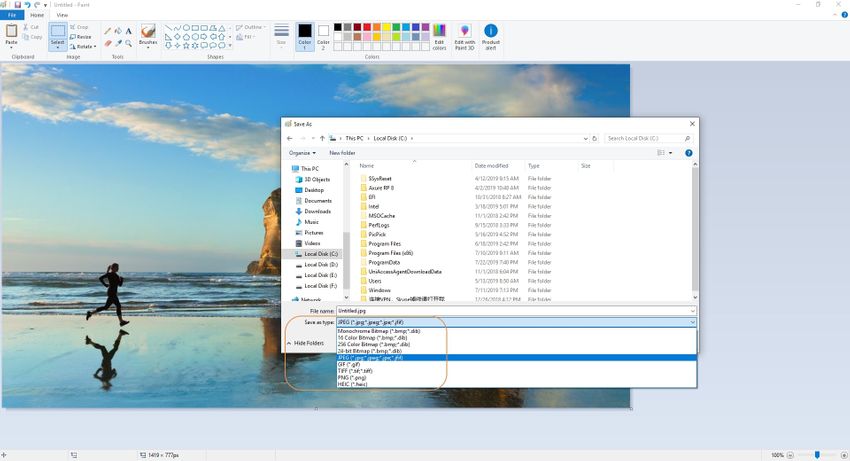The width and height of the screenshot is (850, 461).
Task: Open the File menu
Action: pyautogui.click(x=12, y=15)
